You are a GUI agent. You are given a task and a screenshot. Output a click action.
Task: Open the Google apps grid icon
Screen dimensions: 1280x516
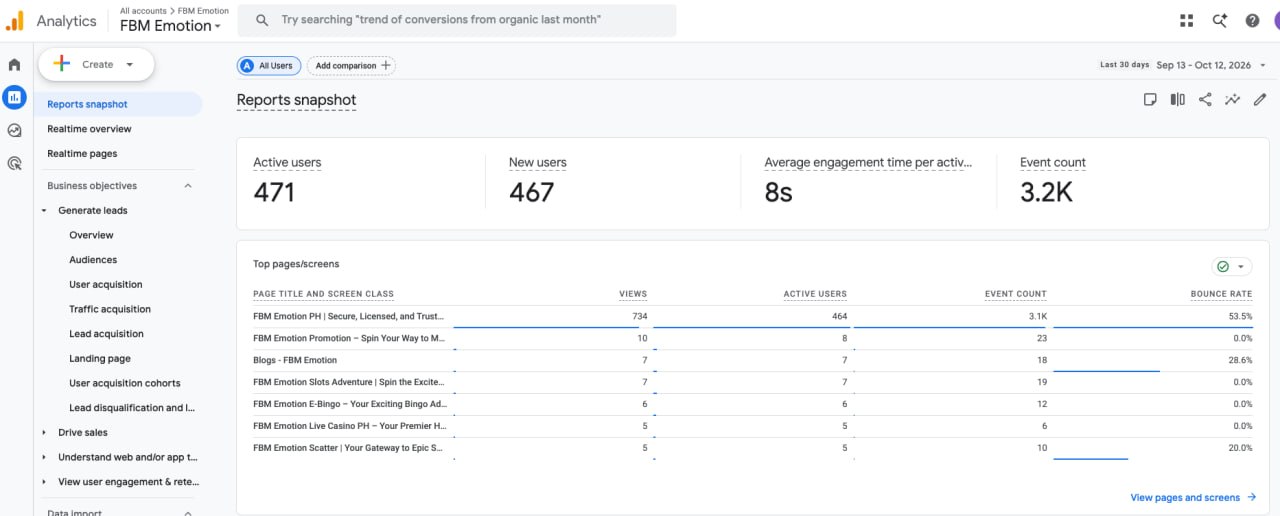point(1187,20)
